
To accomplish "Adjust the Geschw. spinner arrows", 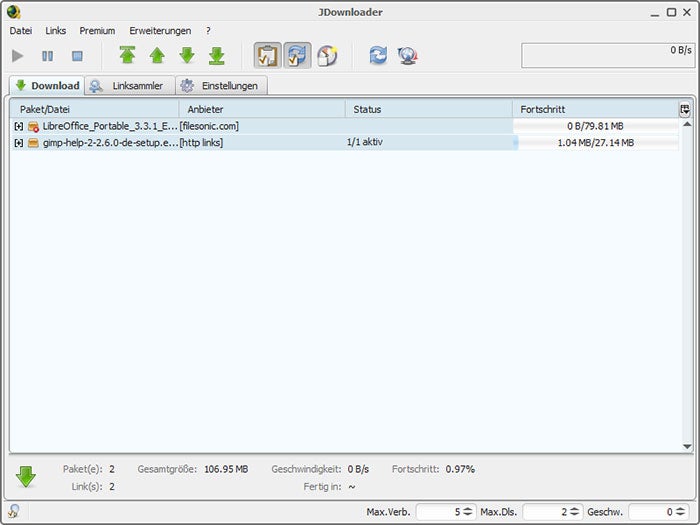I will [x=680, y=512].
